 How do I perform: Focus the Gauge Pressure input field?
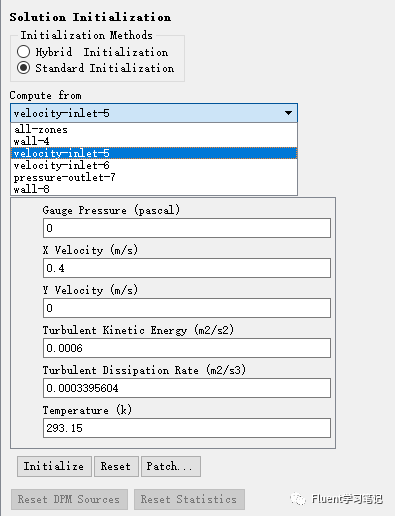coord(187,228)
